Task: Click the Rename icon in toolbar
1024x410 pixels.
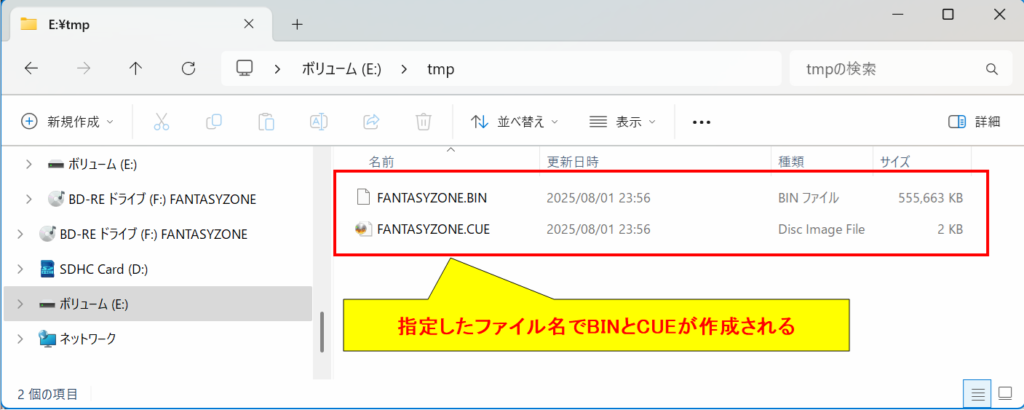Action: click(x=318, y=122)
